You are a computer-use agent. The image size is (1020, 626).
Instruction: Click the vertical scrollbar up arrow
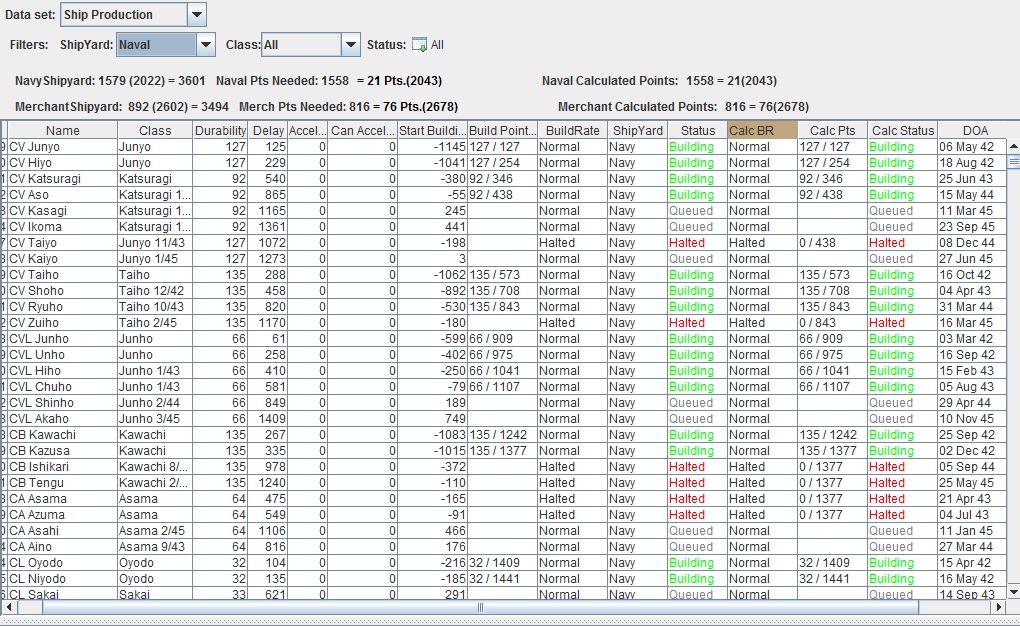[1013, 146]
